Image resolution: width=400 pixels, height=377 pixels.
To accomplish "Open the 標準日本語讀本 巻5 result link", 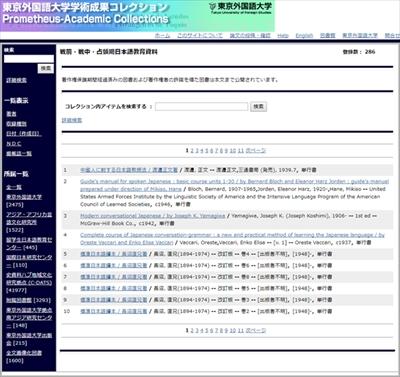I will (x=114, y=288).
